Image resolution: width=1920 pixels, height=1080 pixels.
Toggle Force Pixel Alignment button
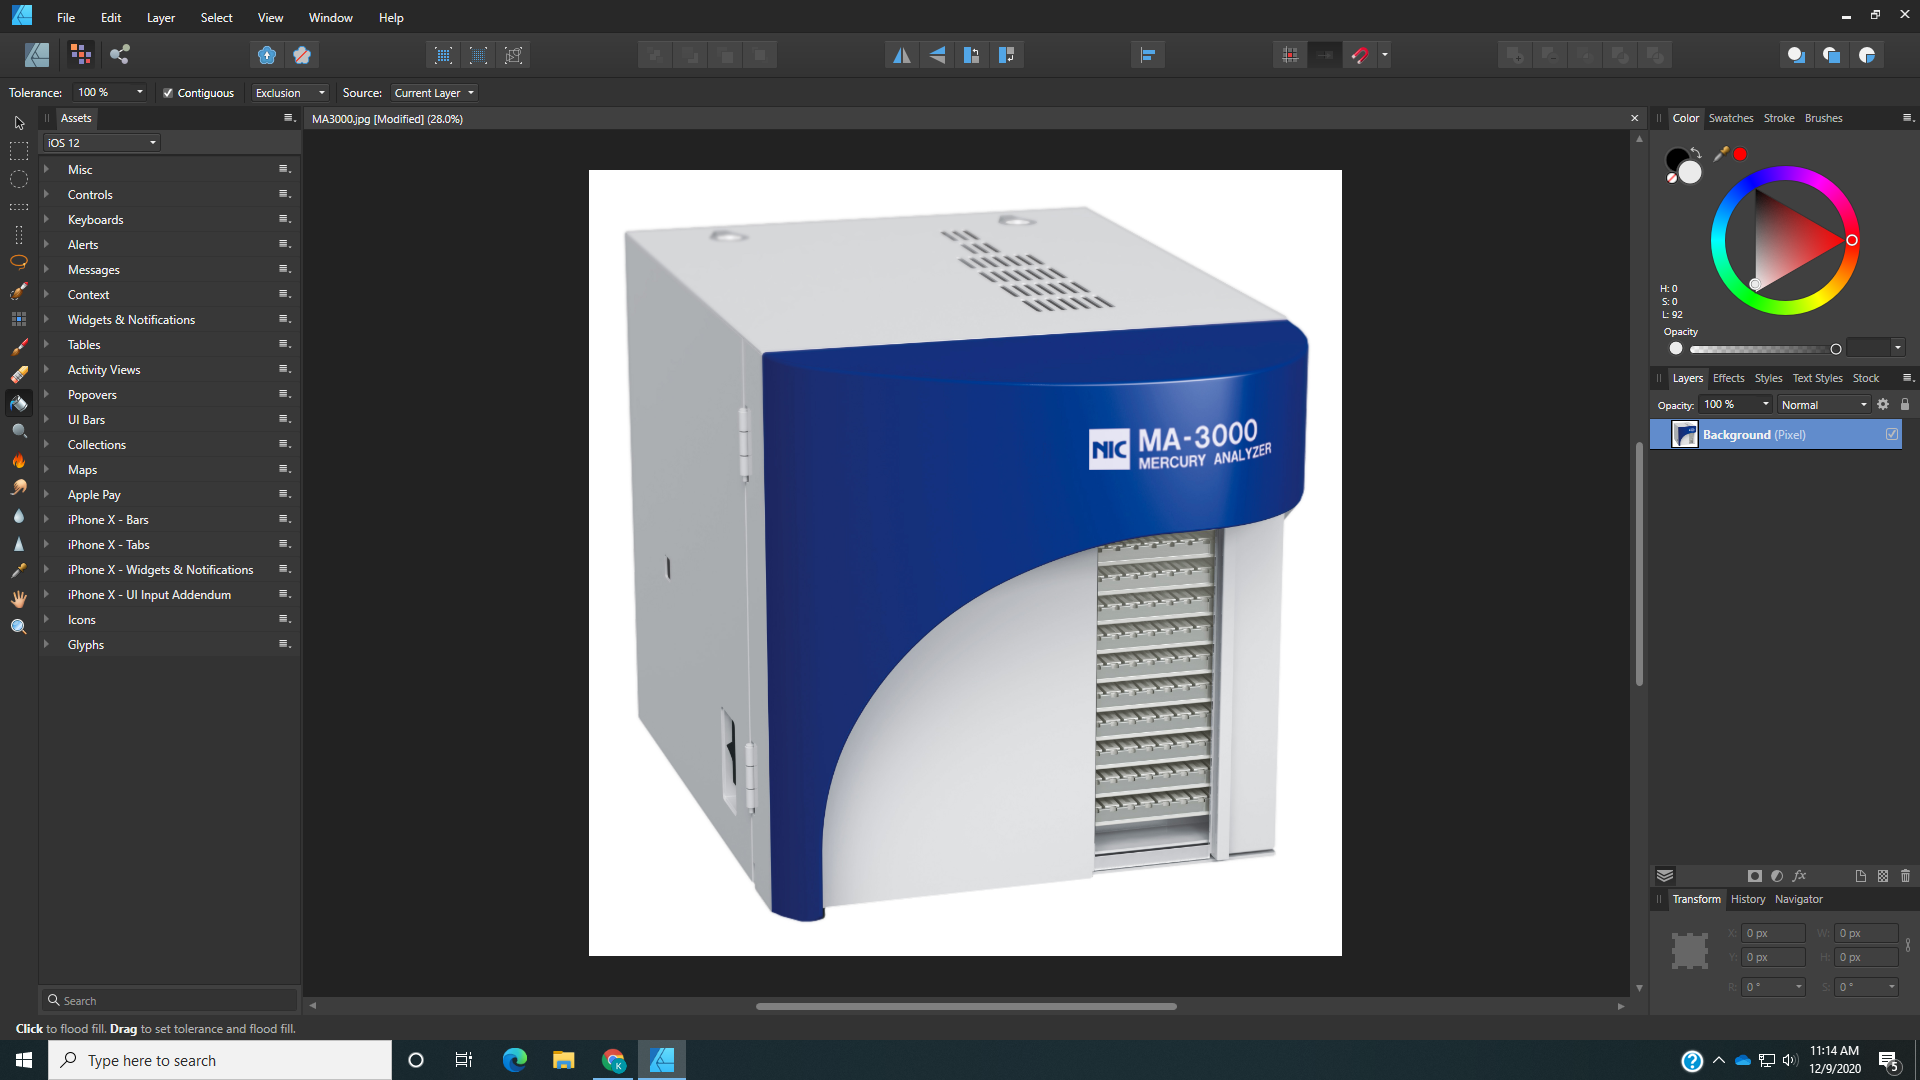pyautogui.click(x=1291, y=55)
